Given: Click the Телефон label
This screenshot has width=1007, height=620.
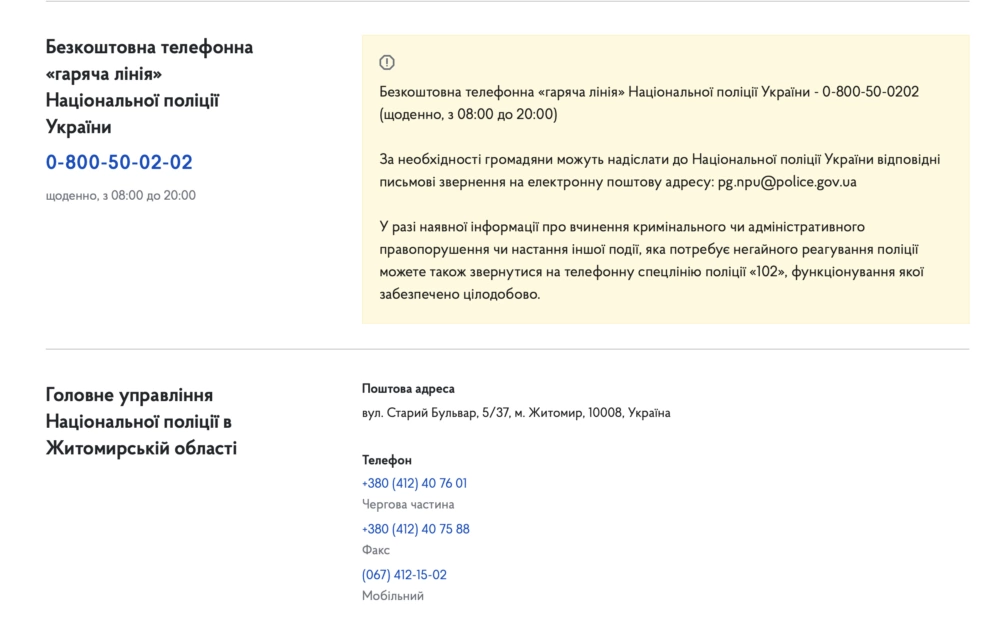Looking at the screenshot, I should 387,460.
